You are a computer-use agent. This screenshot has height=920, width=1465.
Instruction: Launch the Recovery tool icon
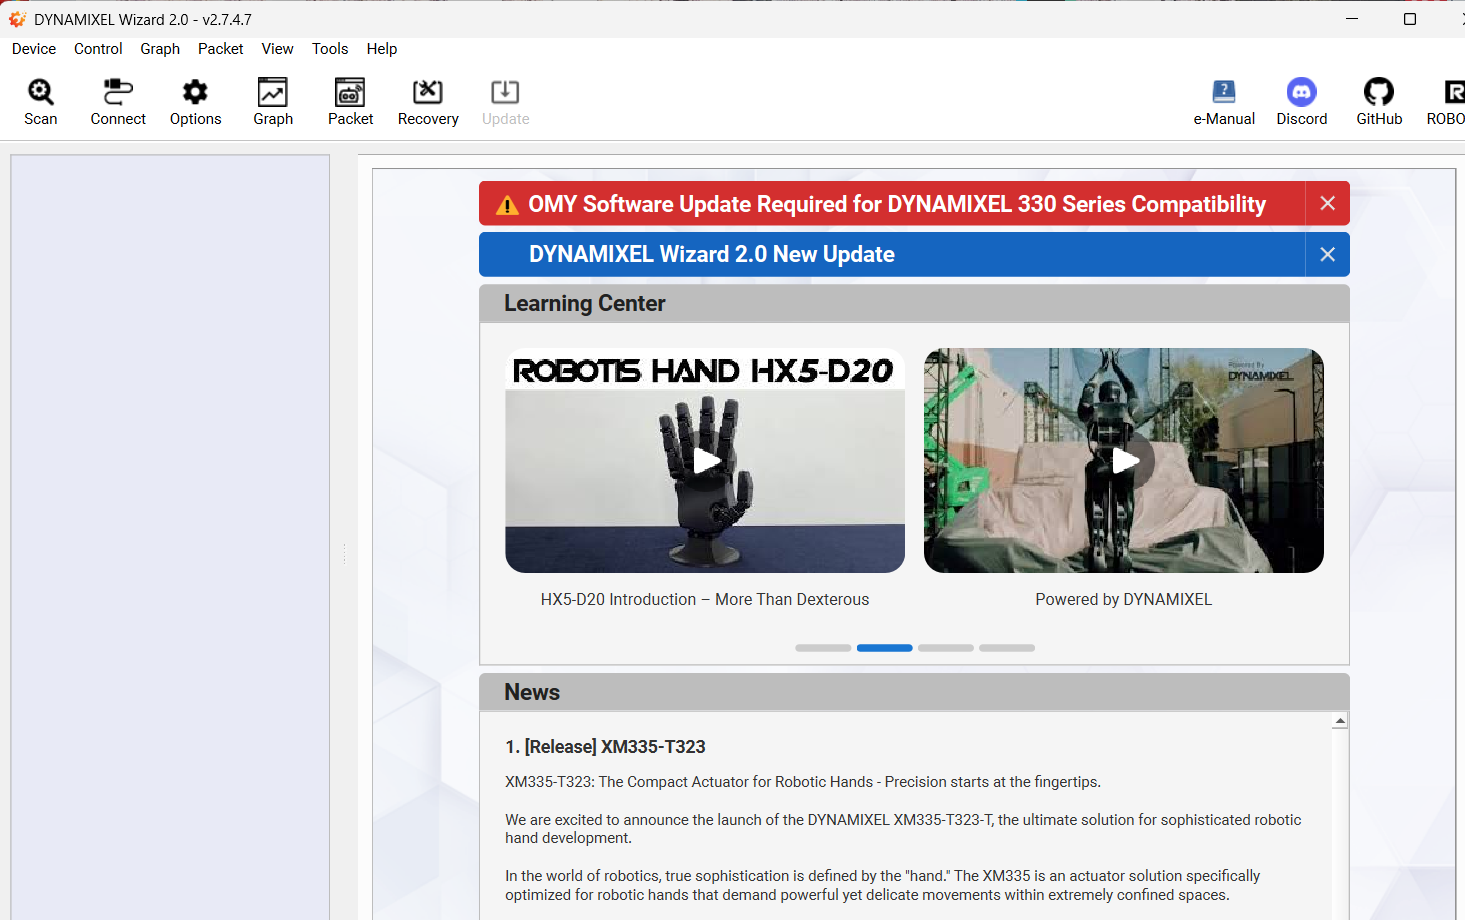pyautogui.click(x=428, y=92)
